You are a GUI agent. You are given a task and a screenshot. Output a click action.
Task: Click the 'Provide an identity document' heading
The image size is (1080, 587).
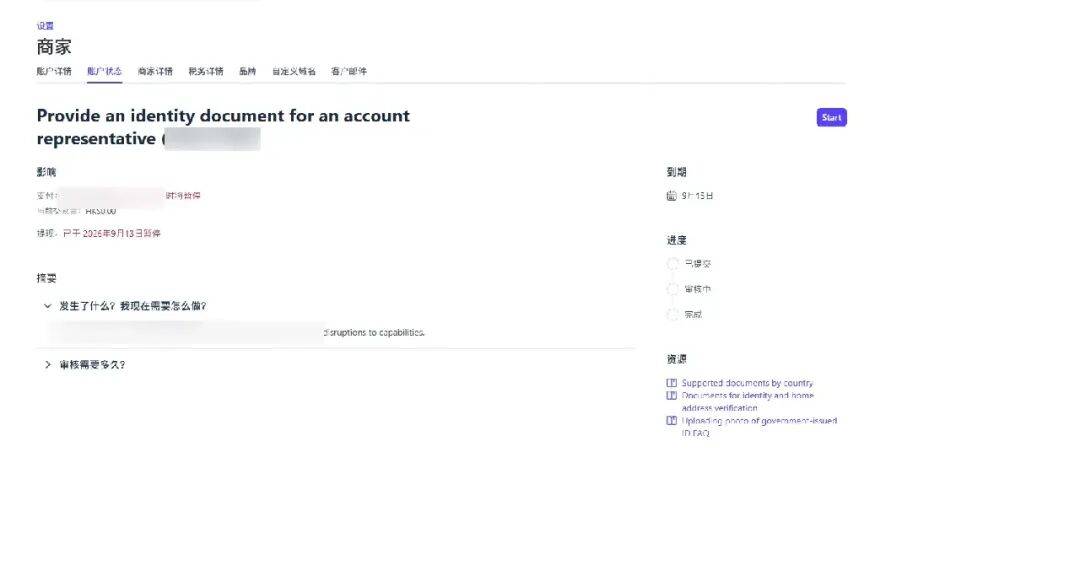pyautogui.click(x=223, y=127)
